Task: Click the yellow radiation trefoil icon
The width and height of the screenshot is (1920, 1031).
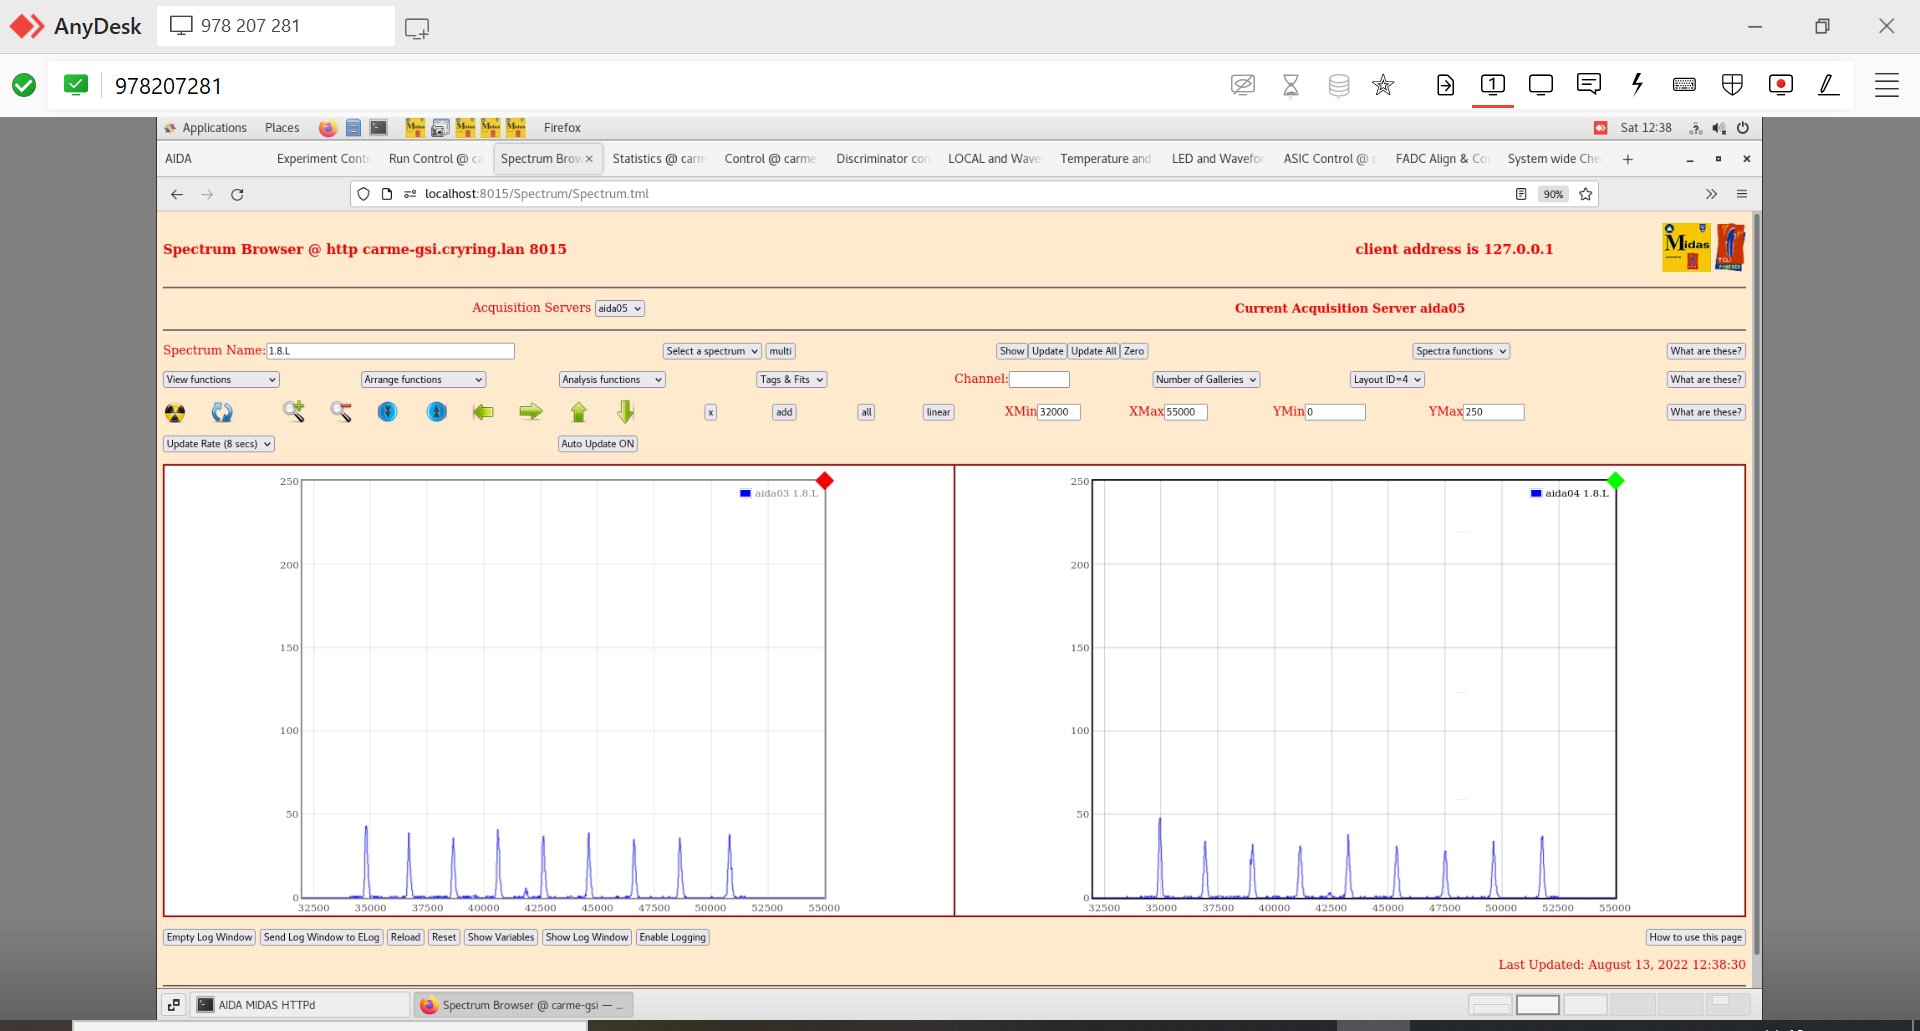Action: point(175,412)
